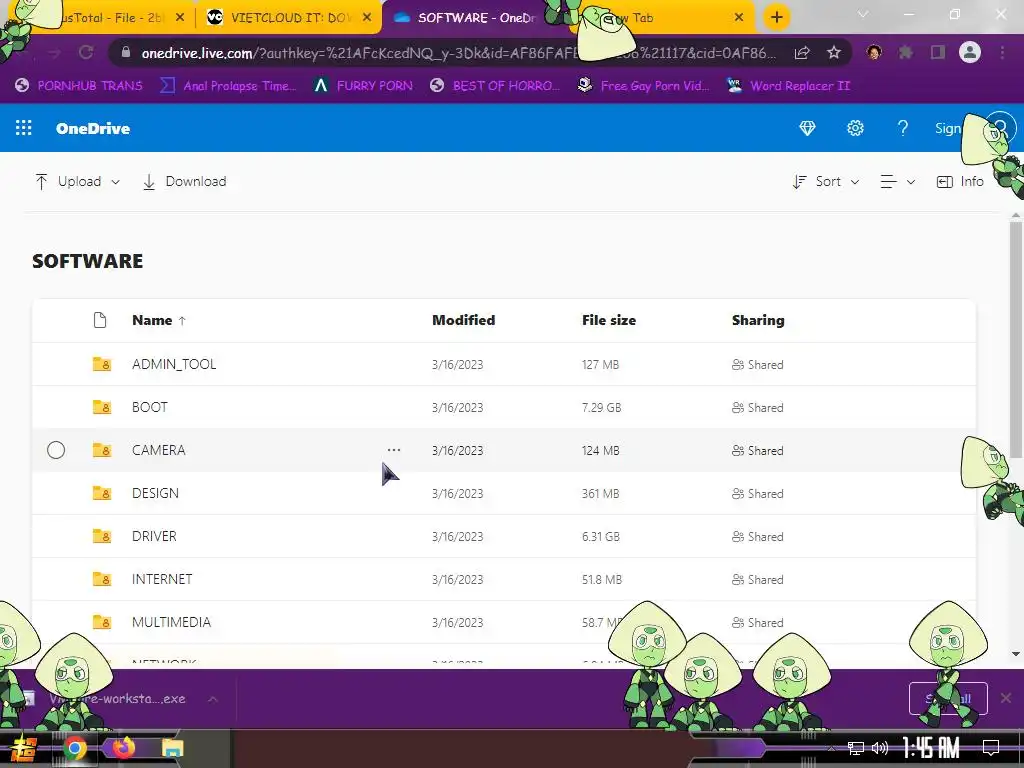The height and width of the screenshot is (768, 1024).
Task: Toggle Chrome side panel
Action: click(x=938, y=52)
